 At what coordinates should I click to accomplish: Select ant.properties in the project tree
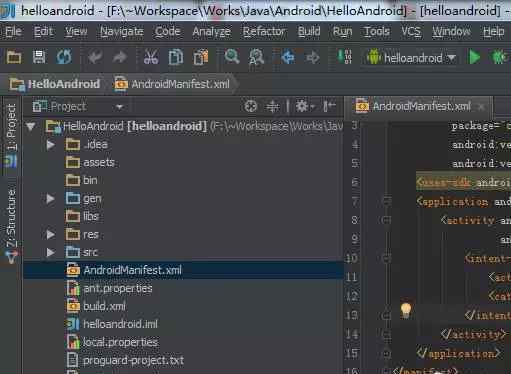[109, 288]
